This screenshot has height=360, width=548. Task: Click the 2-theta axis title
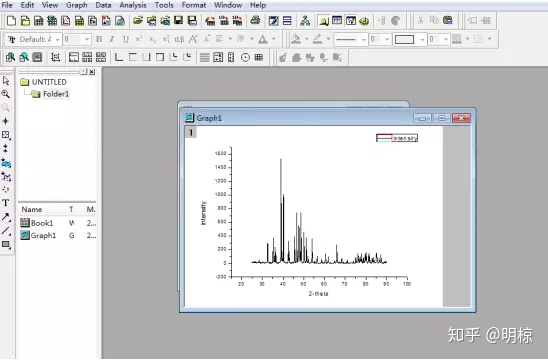coord(318,294)
